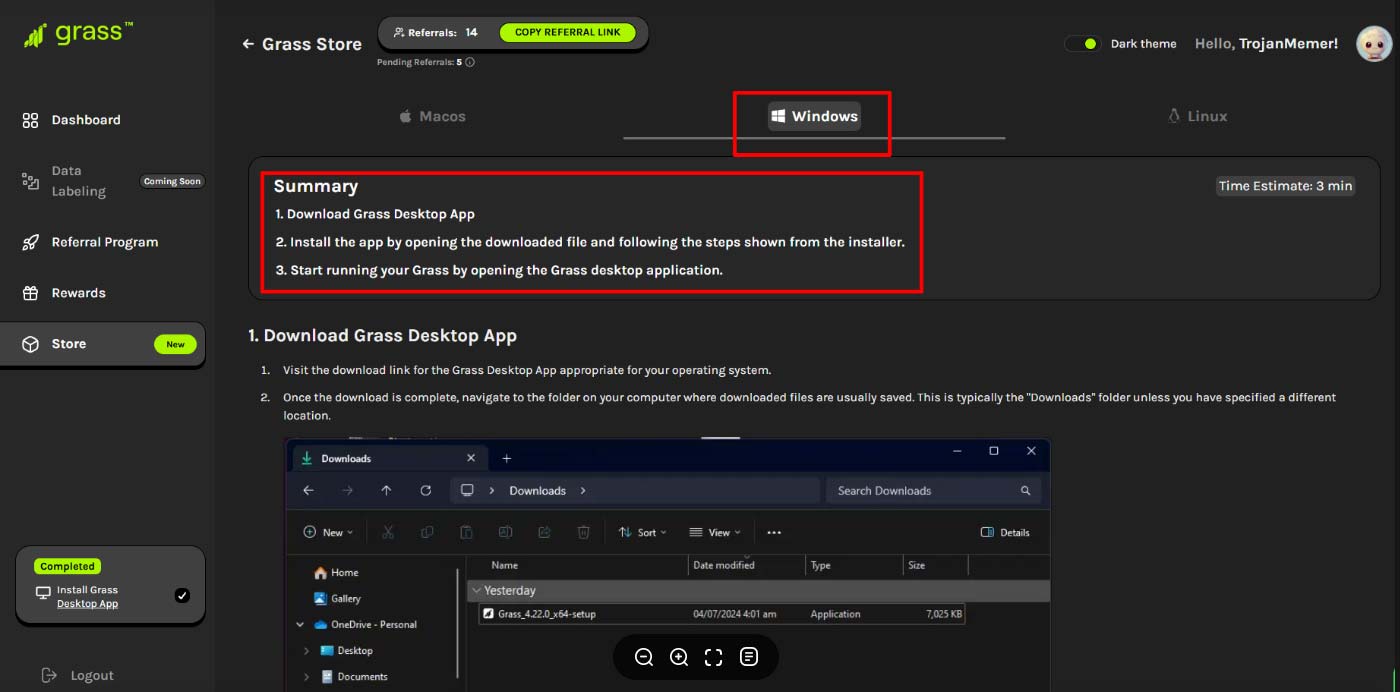Viewport: 1400px width, 692px height.
Task: Click the Store menu item
Action: pyautogui.click(x=102, y=344)
